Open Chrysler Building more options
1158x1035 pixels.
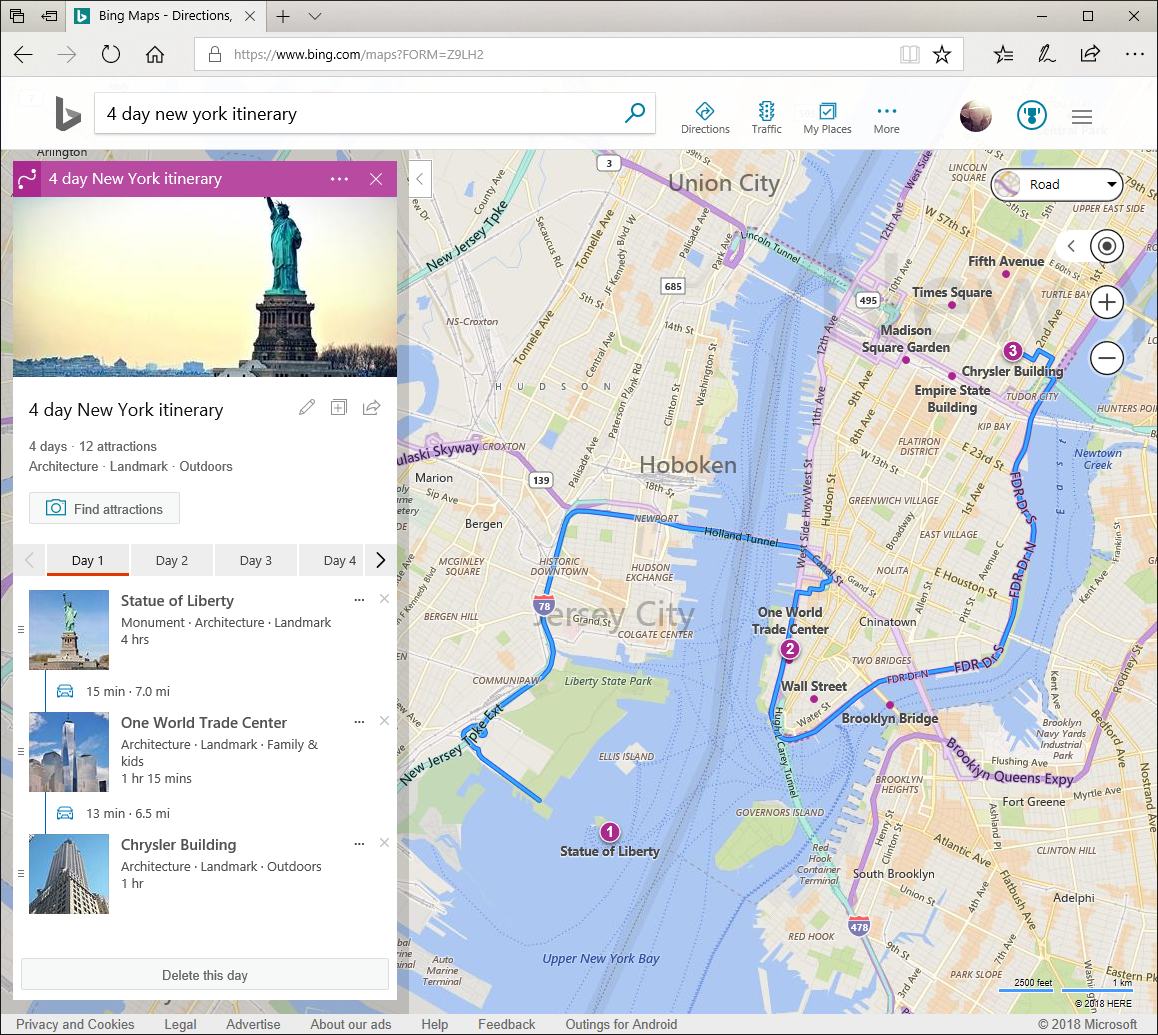point(359,844)
